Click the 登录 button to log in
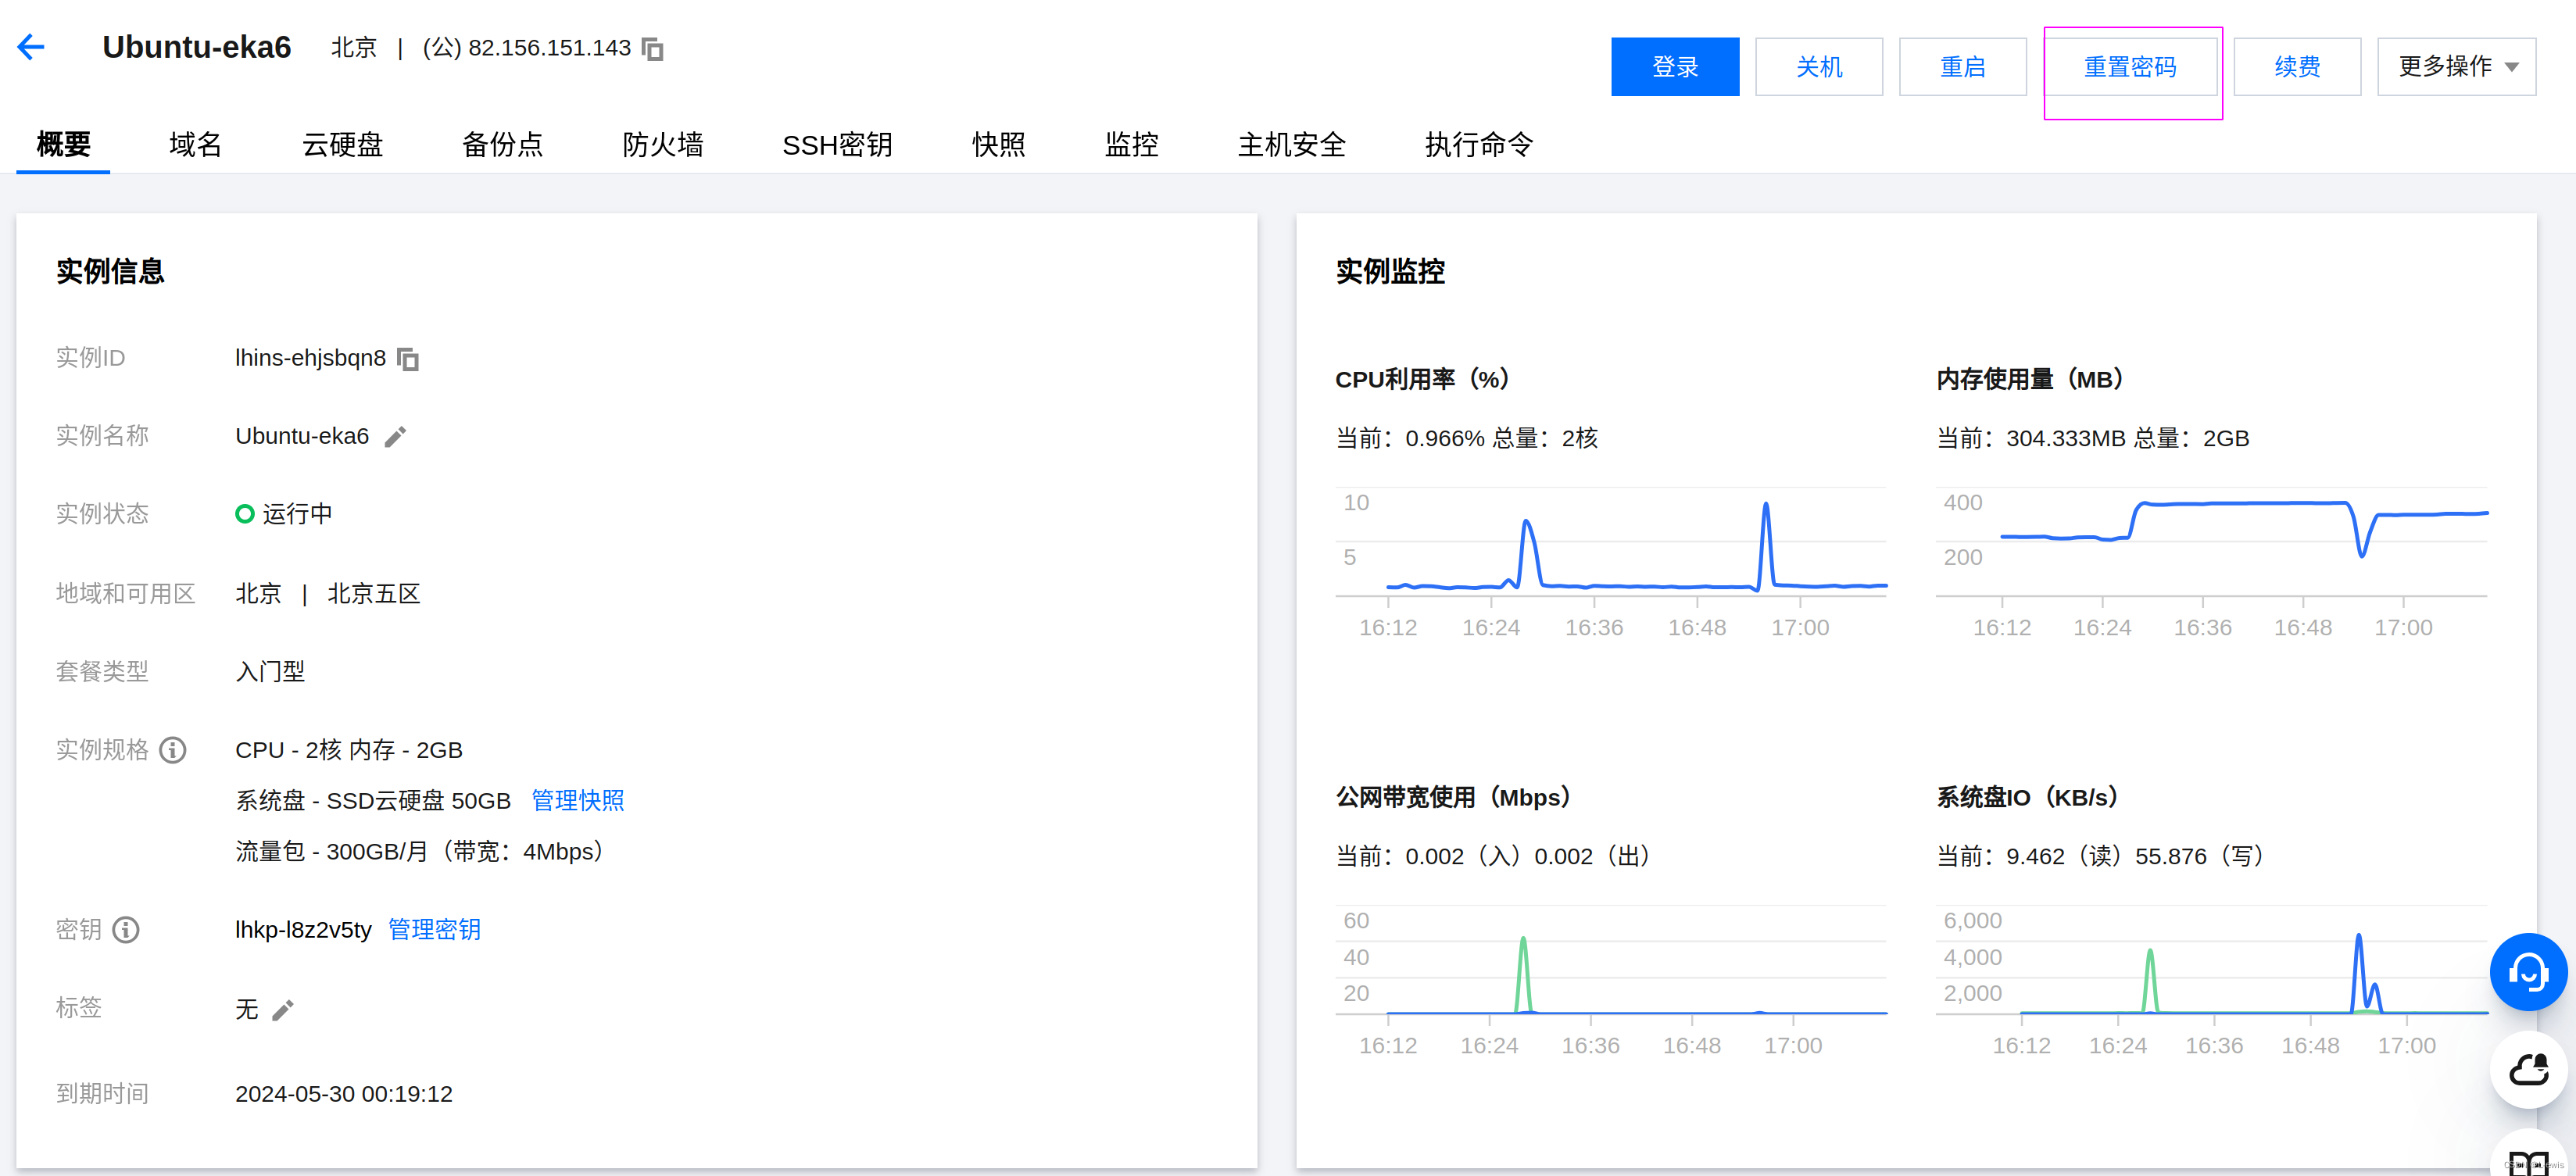Image resolution: width=2576 pixels, height=1176 pixels. click(x=1675, y=66)
